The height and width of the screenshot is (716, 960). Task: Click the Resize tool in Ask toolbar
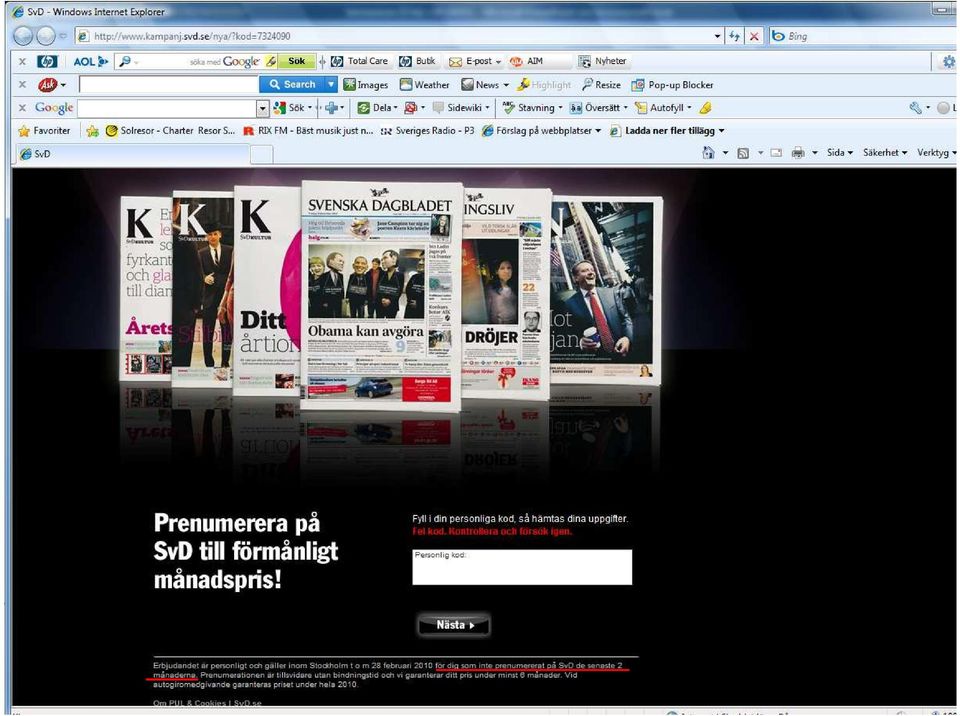point(601,85)
